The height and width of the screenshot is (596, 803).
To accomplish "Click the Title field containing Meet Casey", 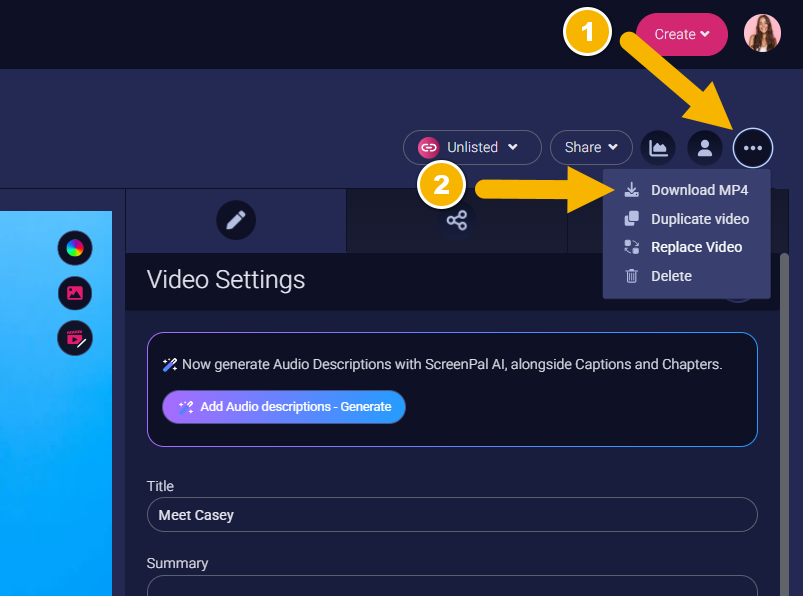I will point(452,515).
